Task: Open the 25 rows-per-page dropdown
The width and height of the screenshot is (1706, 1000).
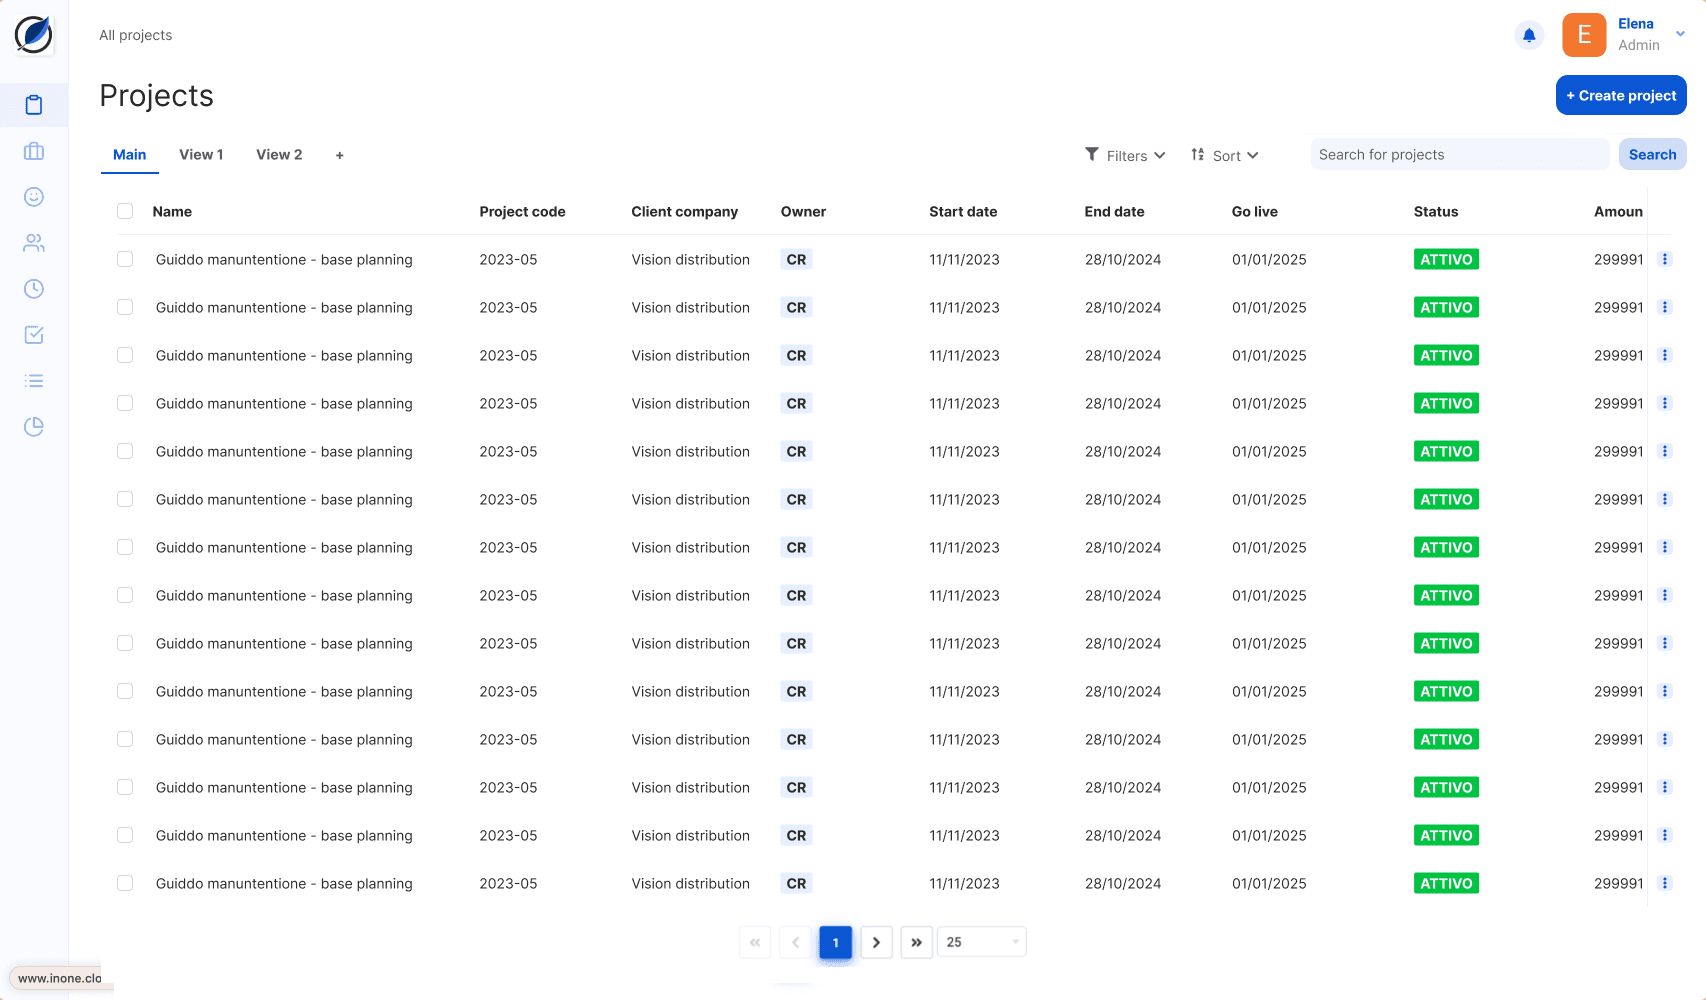Action: coord(982,942)
